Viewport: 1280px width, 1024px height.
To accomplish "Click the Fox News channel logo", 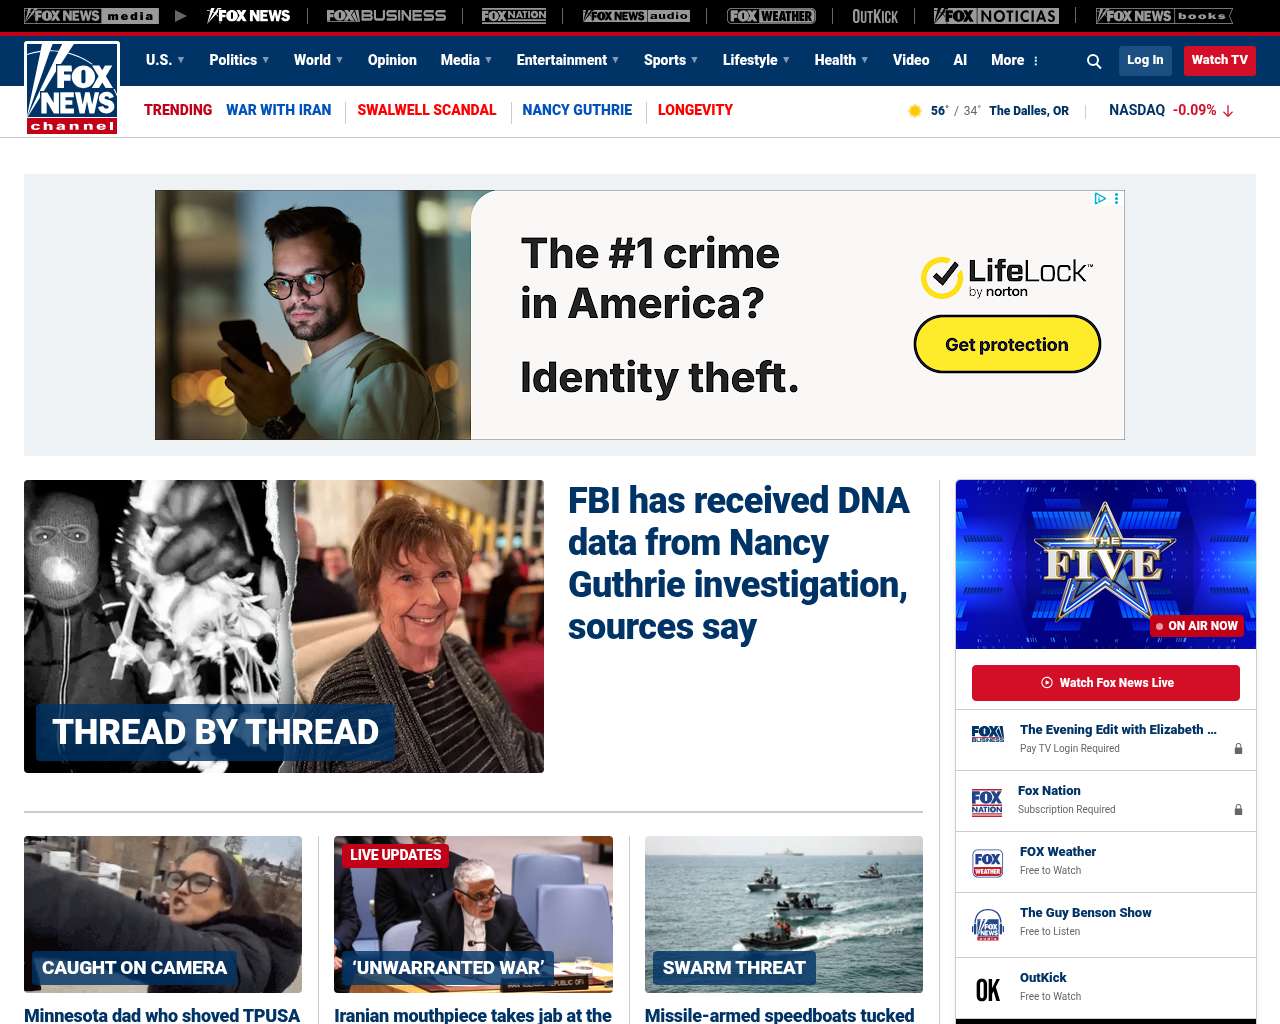I will pyautogui.click(x=72, y=88).
